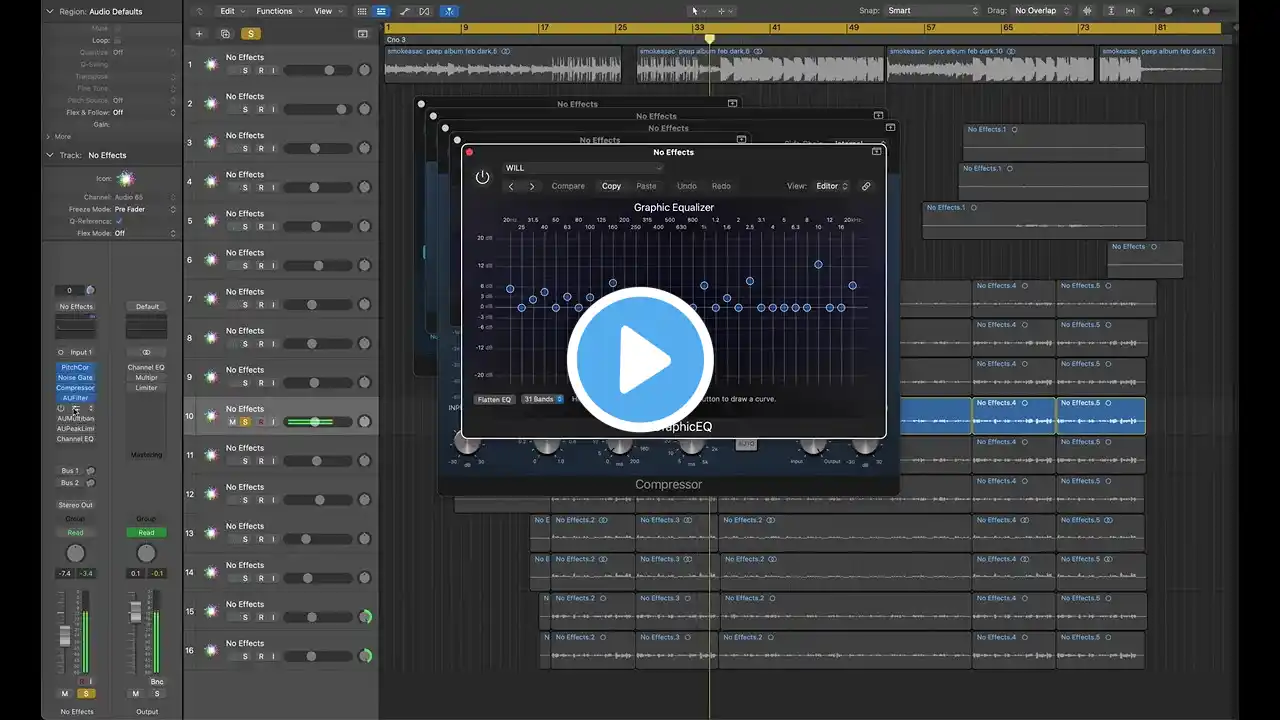Click the large video play button
Image resolution: width=1280 pixels, height=720 pixels.
[640, 360]
